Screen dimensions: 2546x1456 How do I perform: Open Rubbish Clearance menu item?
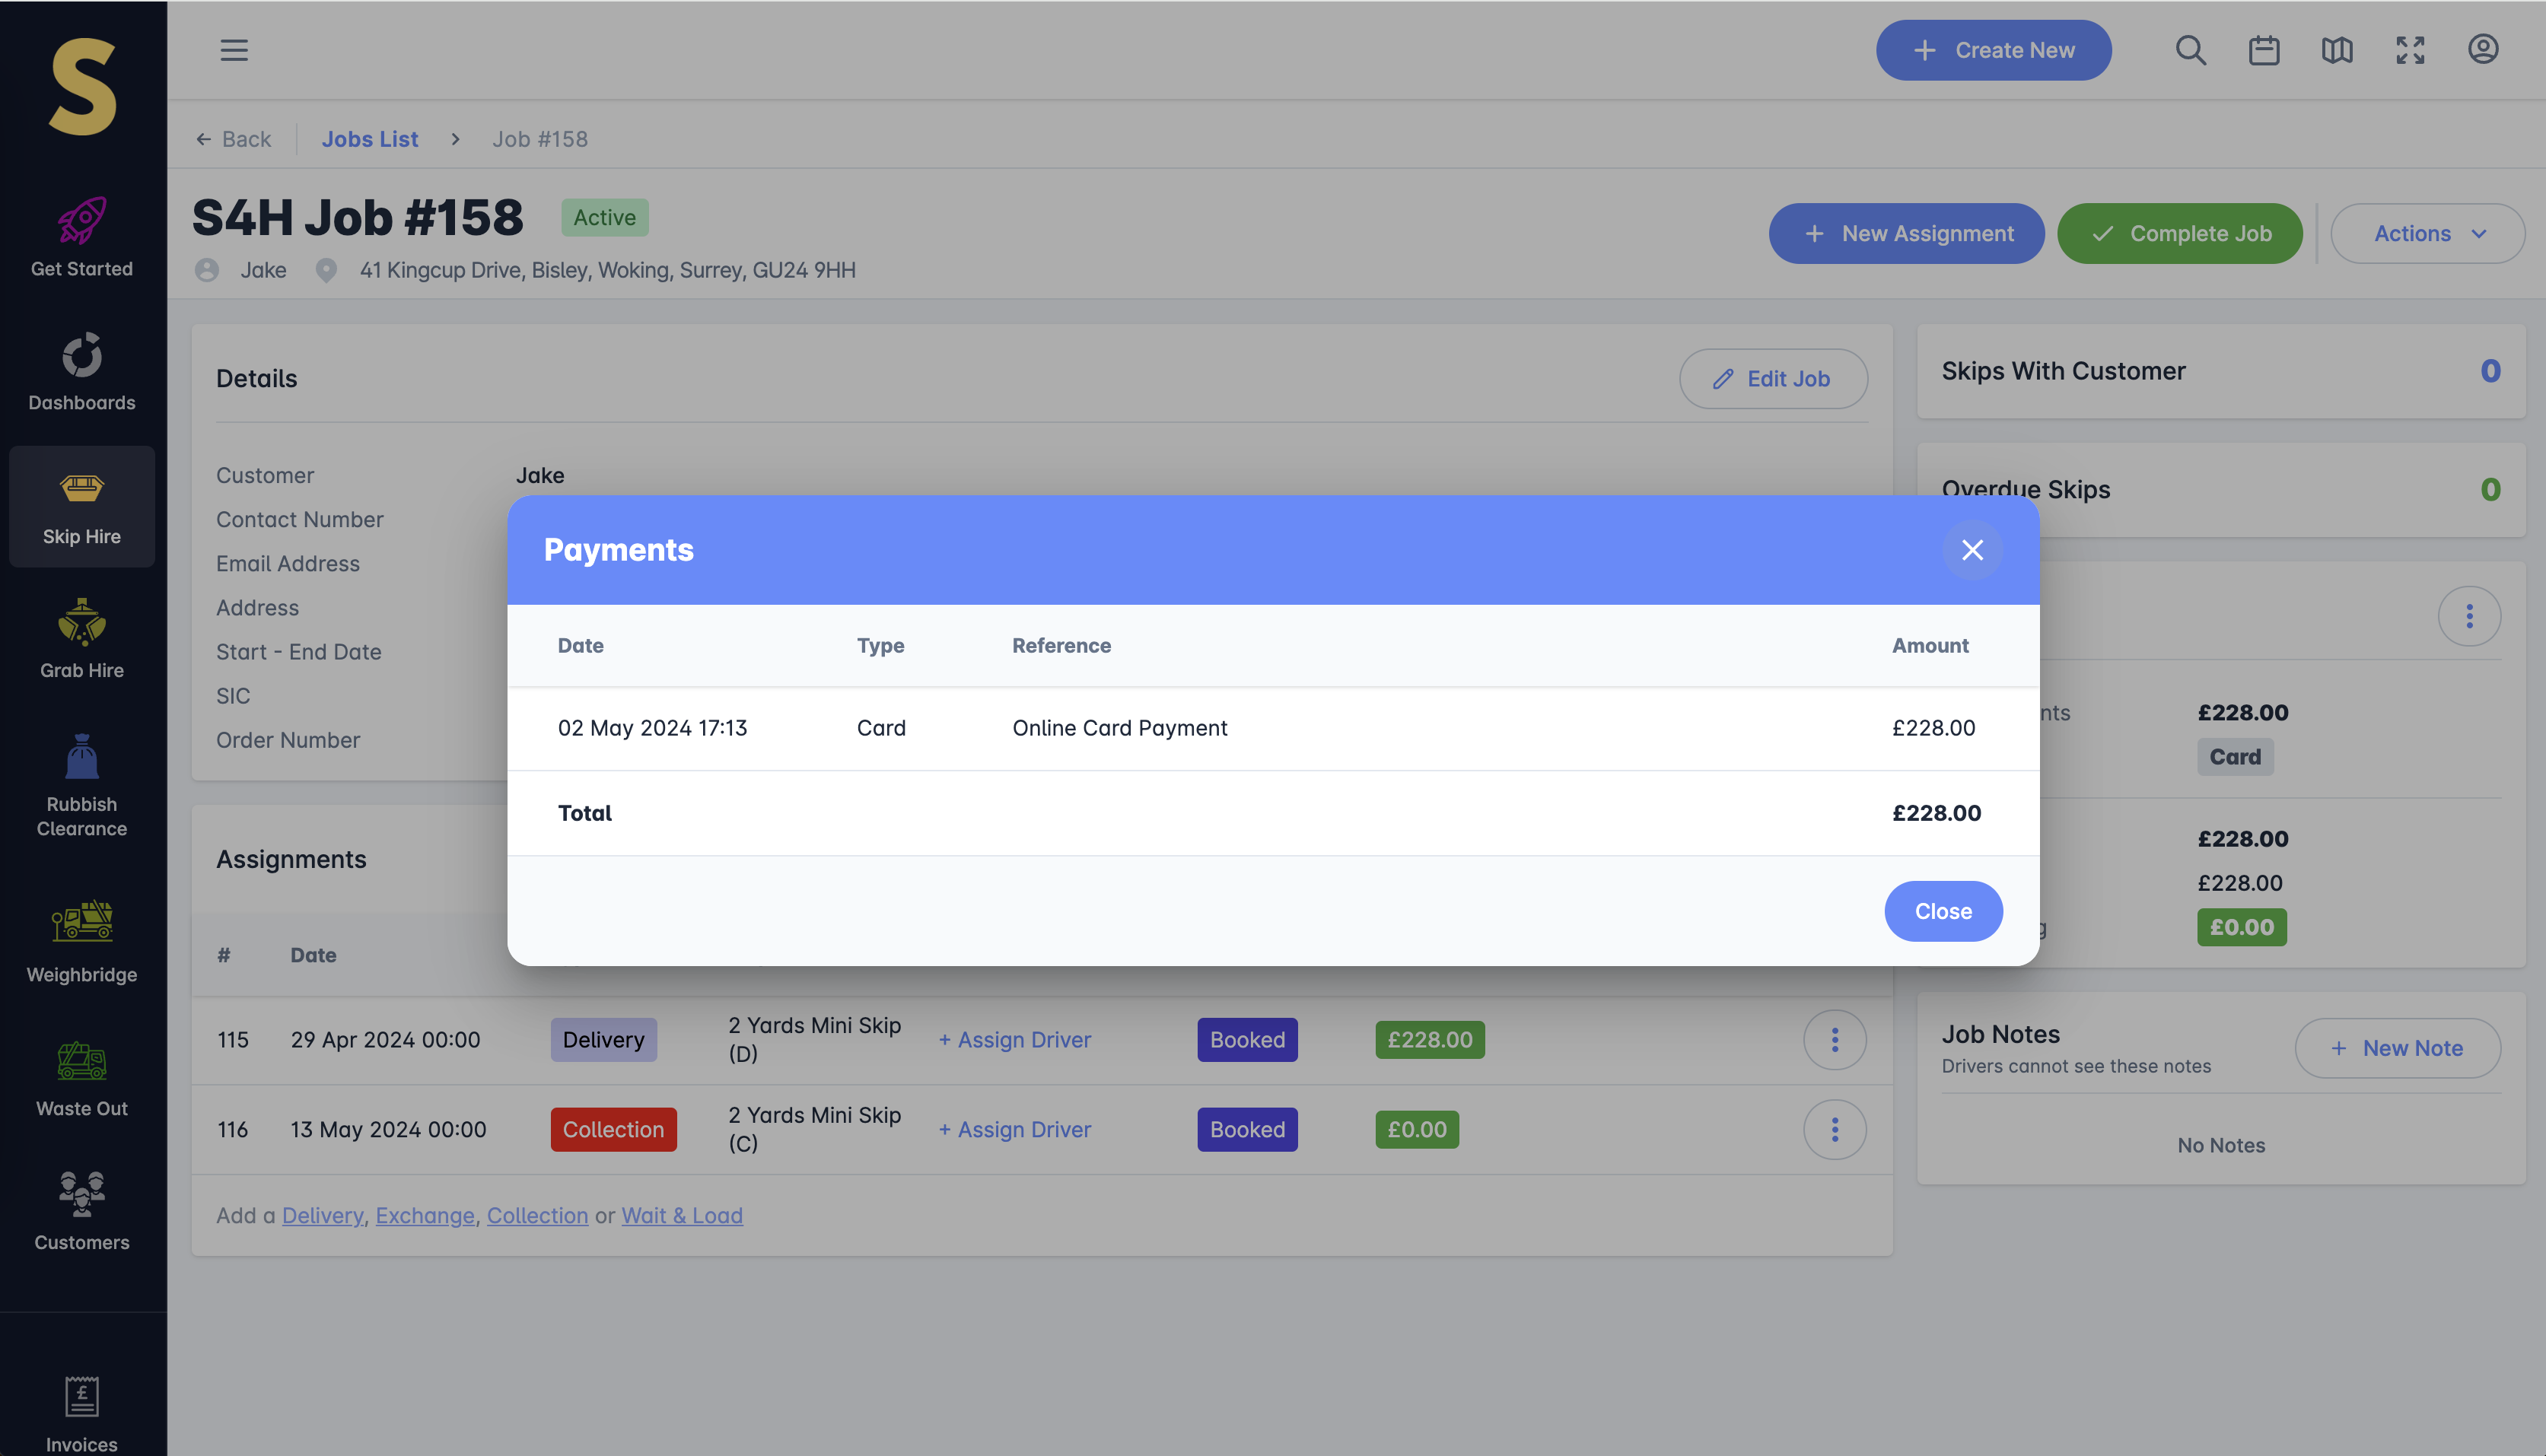tap(82, 786)
